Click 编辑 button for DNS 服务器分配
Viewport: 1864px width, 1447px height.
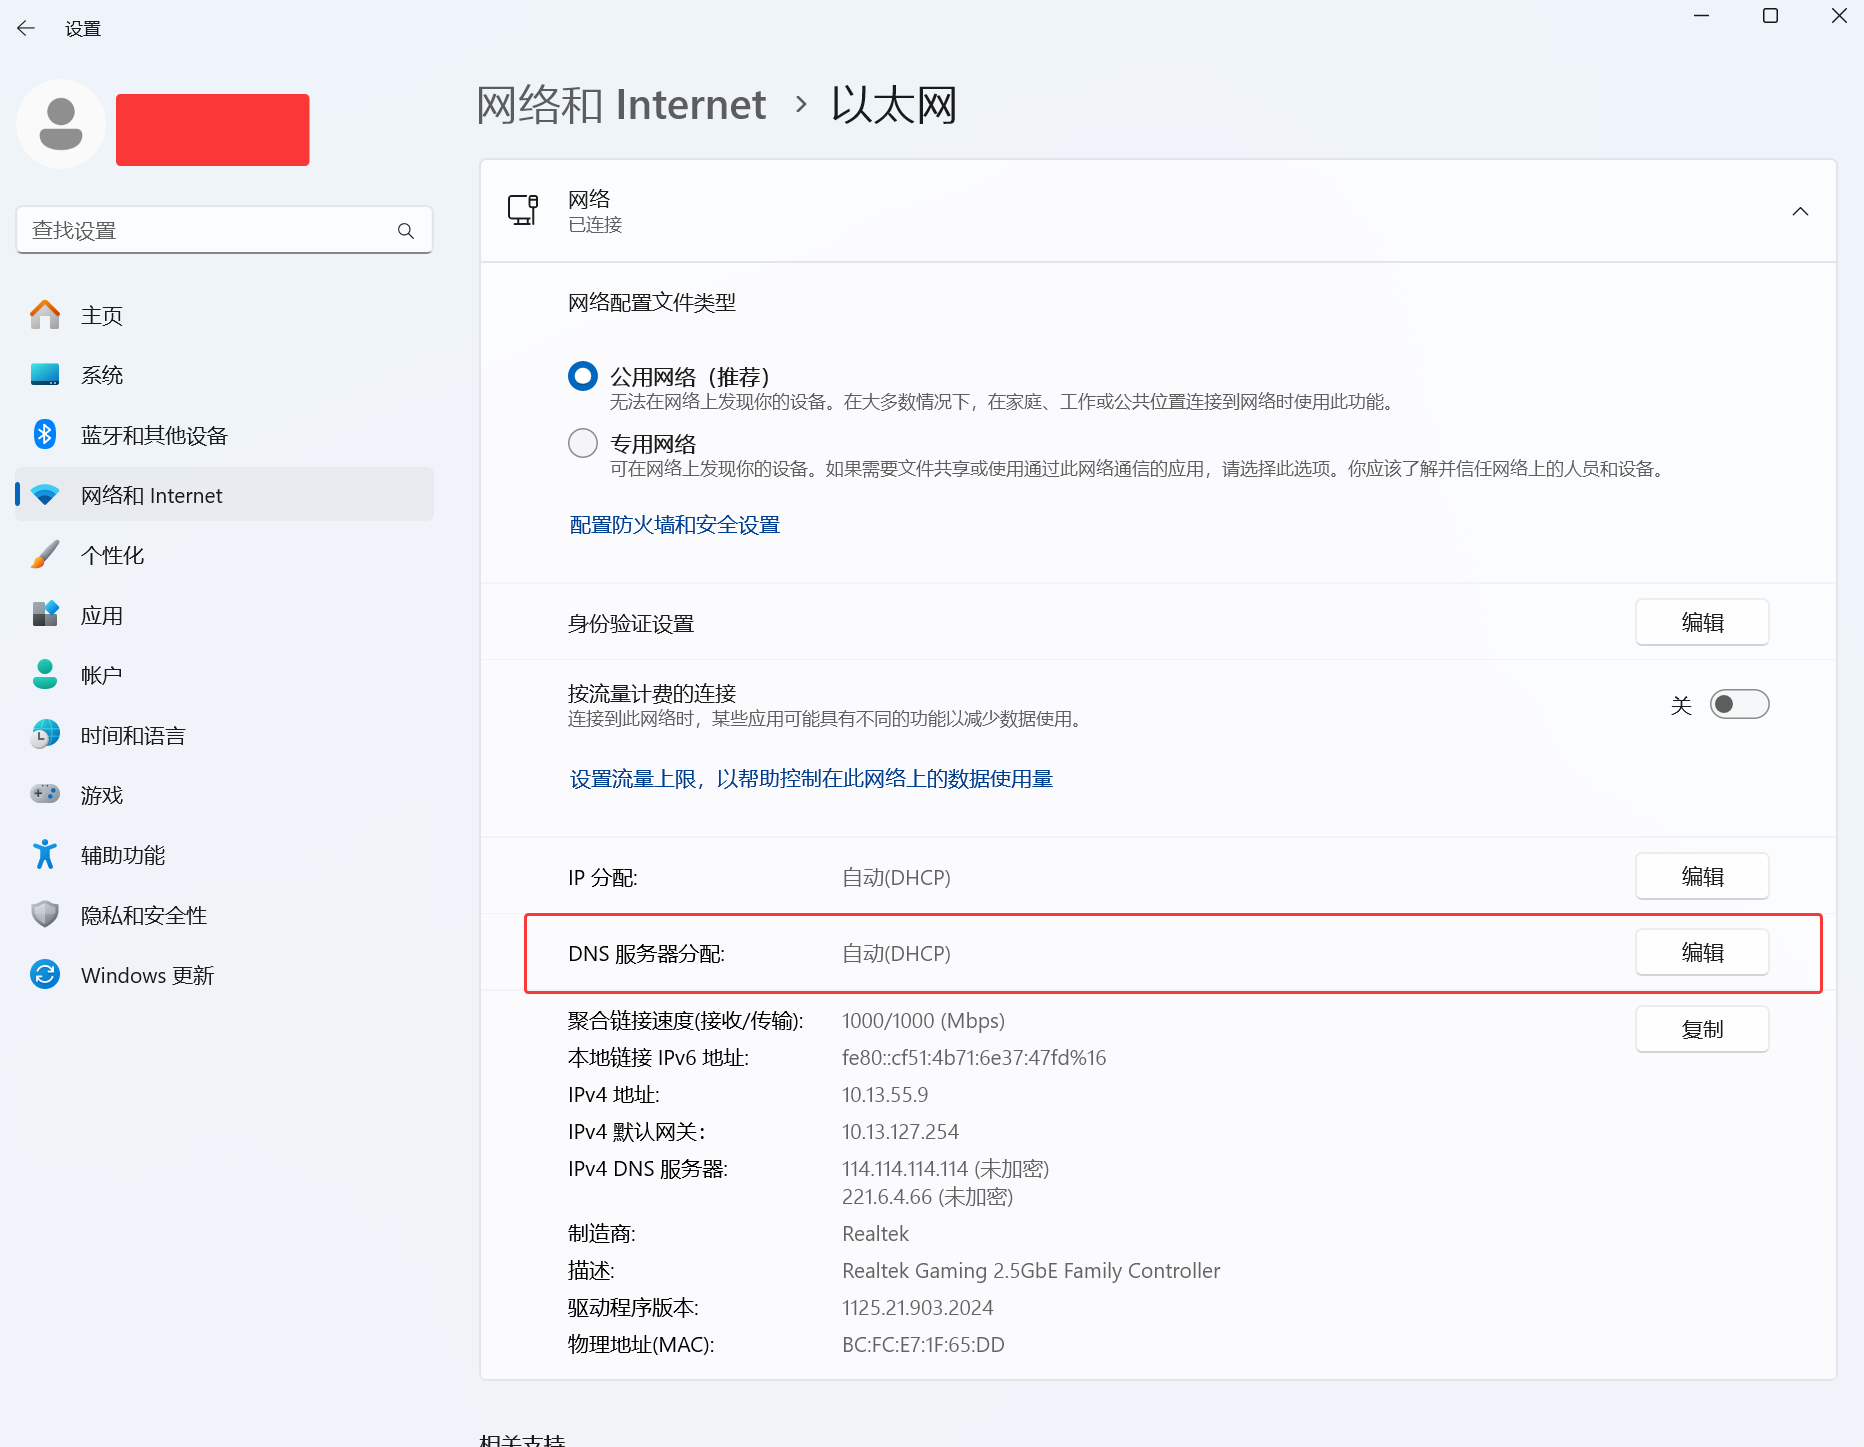point(1702,953)
